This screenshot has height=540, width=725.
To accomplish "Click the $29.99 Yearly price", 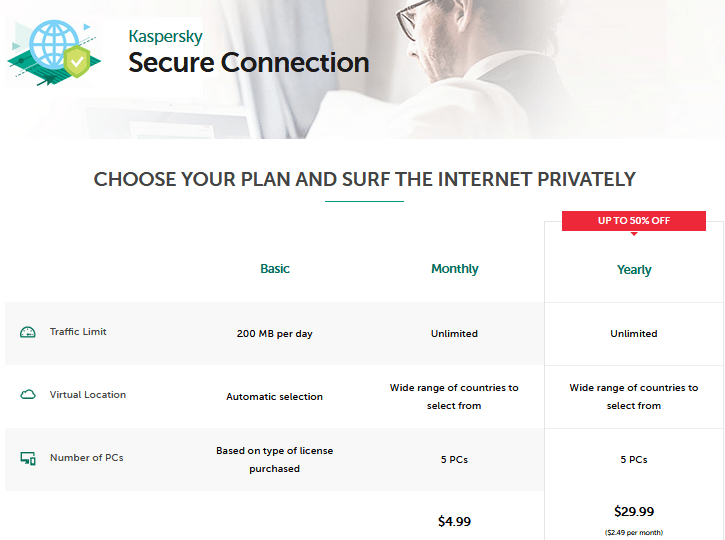I will click(x=634, y=511).
